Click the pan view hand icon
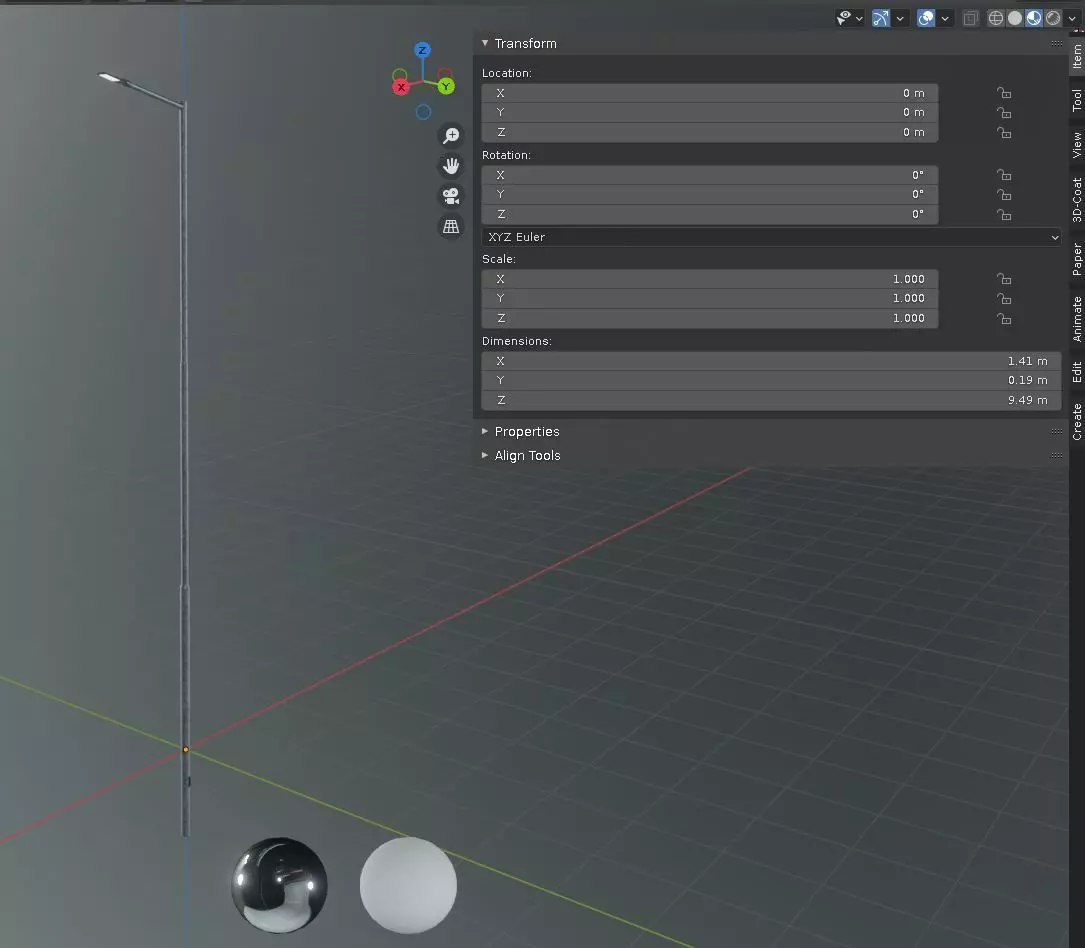The height and width of the screenshot is (948, 1085). pyautogui.click(x=451, y=165)
